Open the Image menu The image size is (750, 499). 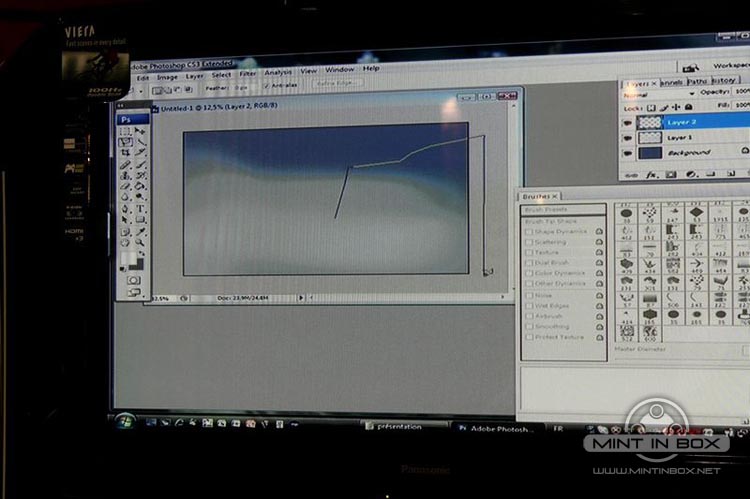pos(167,77)
